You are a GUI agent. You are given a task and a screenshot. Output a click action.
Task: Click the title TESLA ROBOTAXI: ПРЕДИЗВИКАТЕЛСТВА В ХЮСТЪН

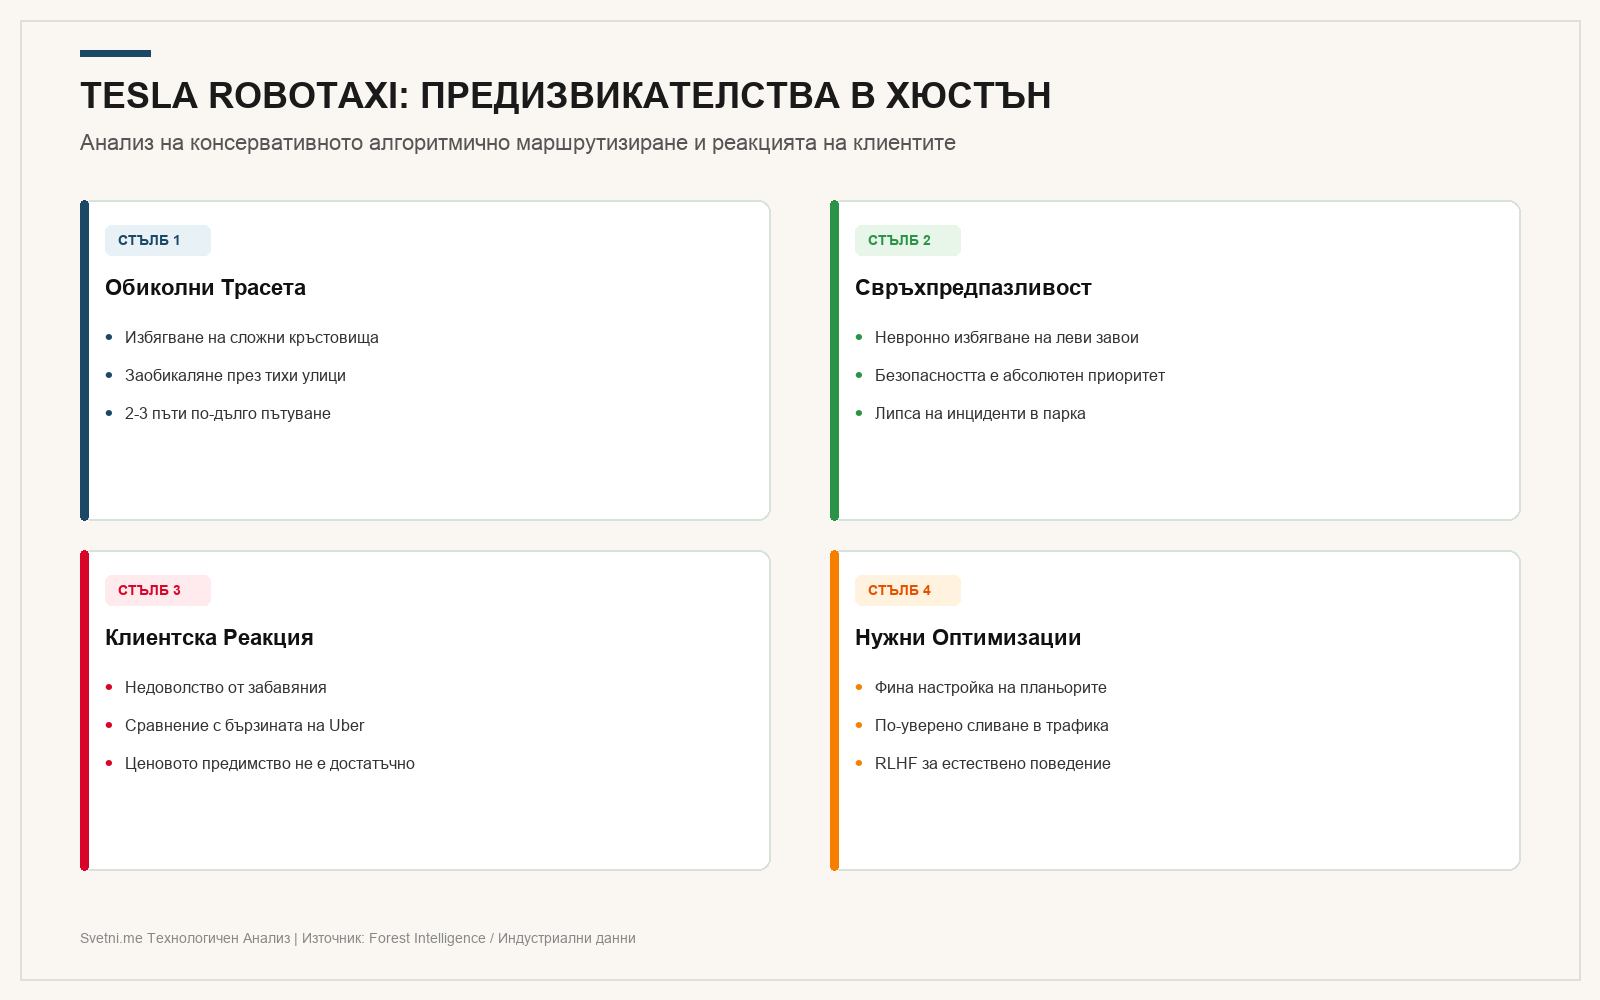(x=565, y=96)
